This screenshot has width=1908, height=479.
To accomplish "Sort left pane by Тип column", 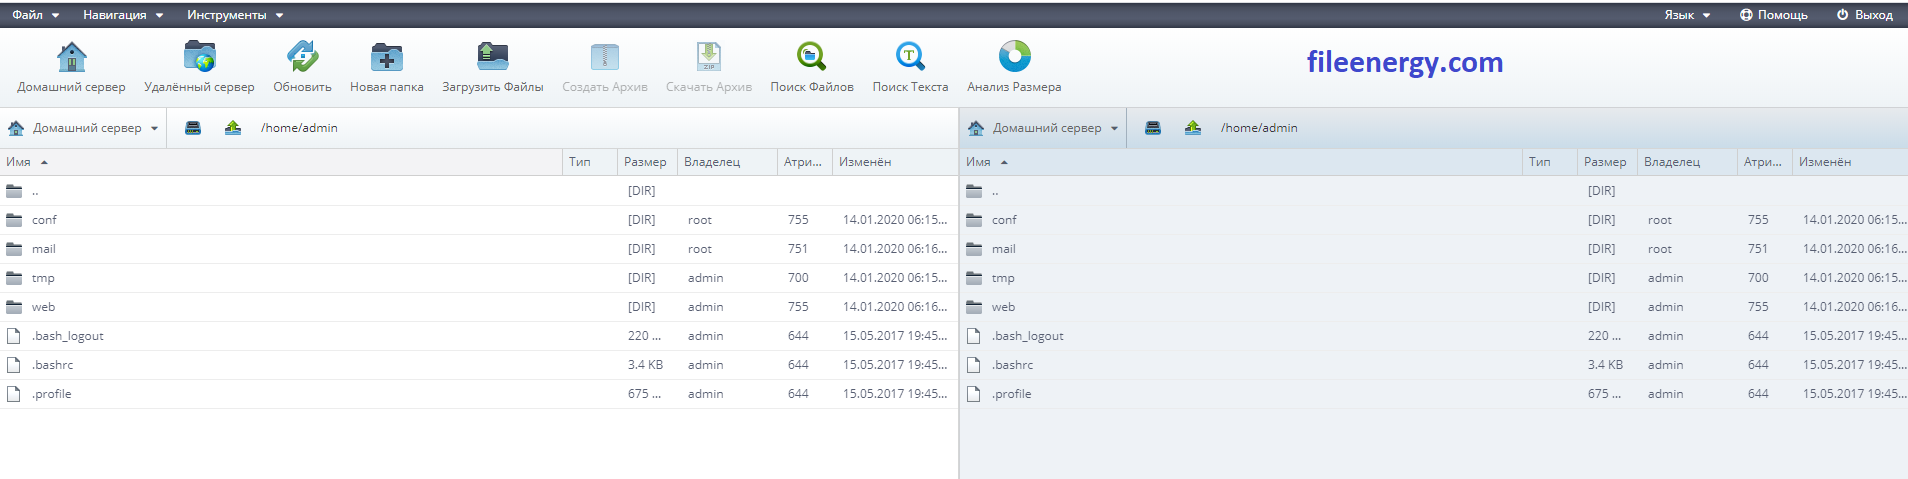I will [590, 162].
